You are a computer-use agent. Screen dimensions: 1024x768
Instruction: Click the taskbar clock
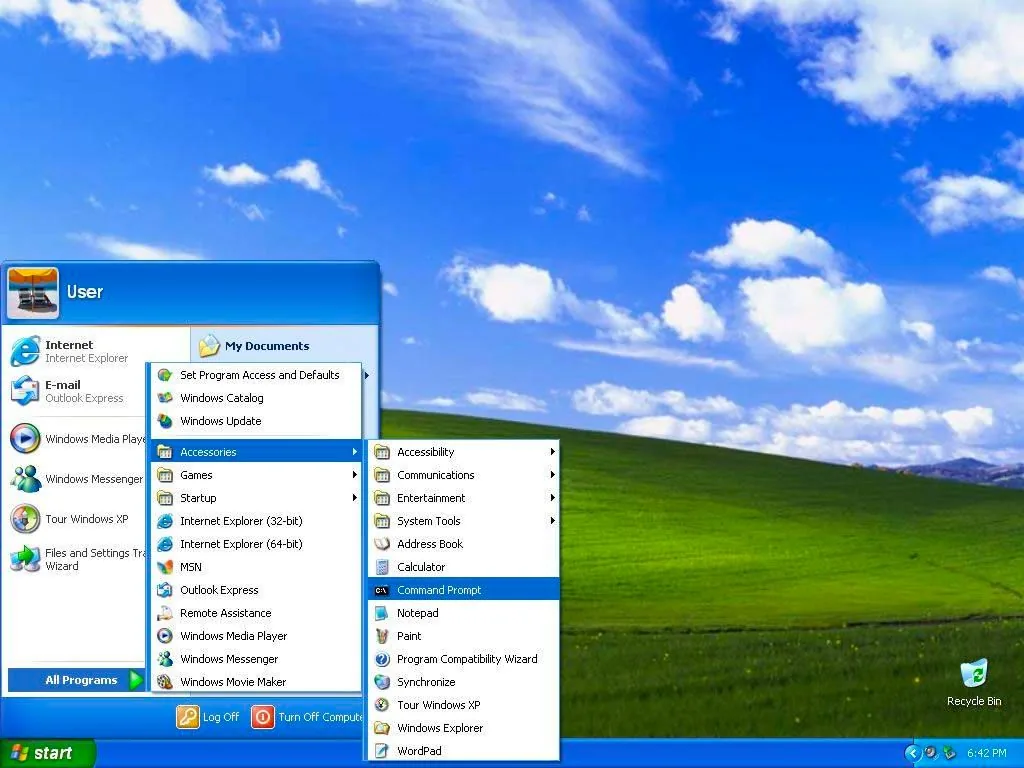click(x=986, y=753)
